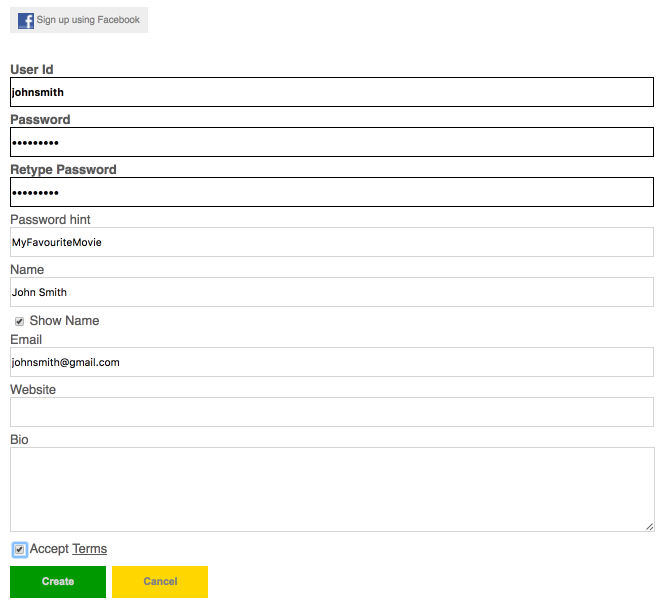Click the Website label
The height and width of the screenshot is (602, 664).
point(33,389)
